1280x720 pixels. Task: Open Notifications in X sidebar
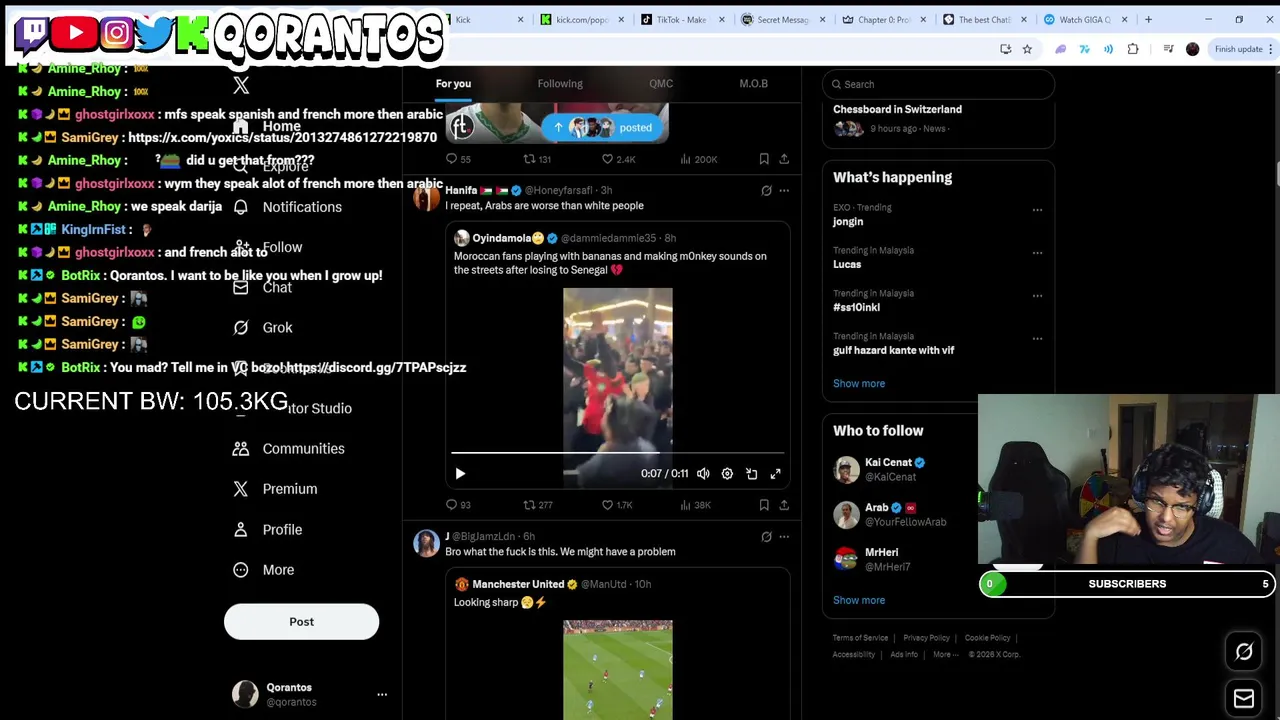(x=288, y=207)
